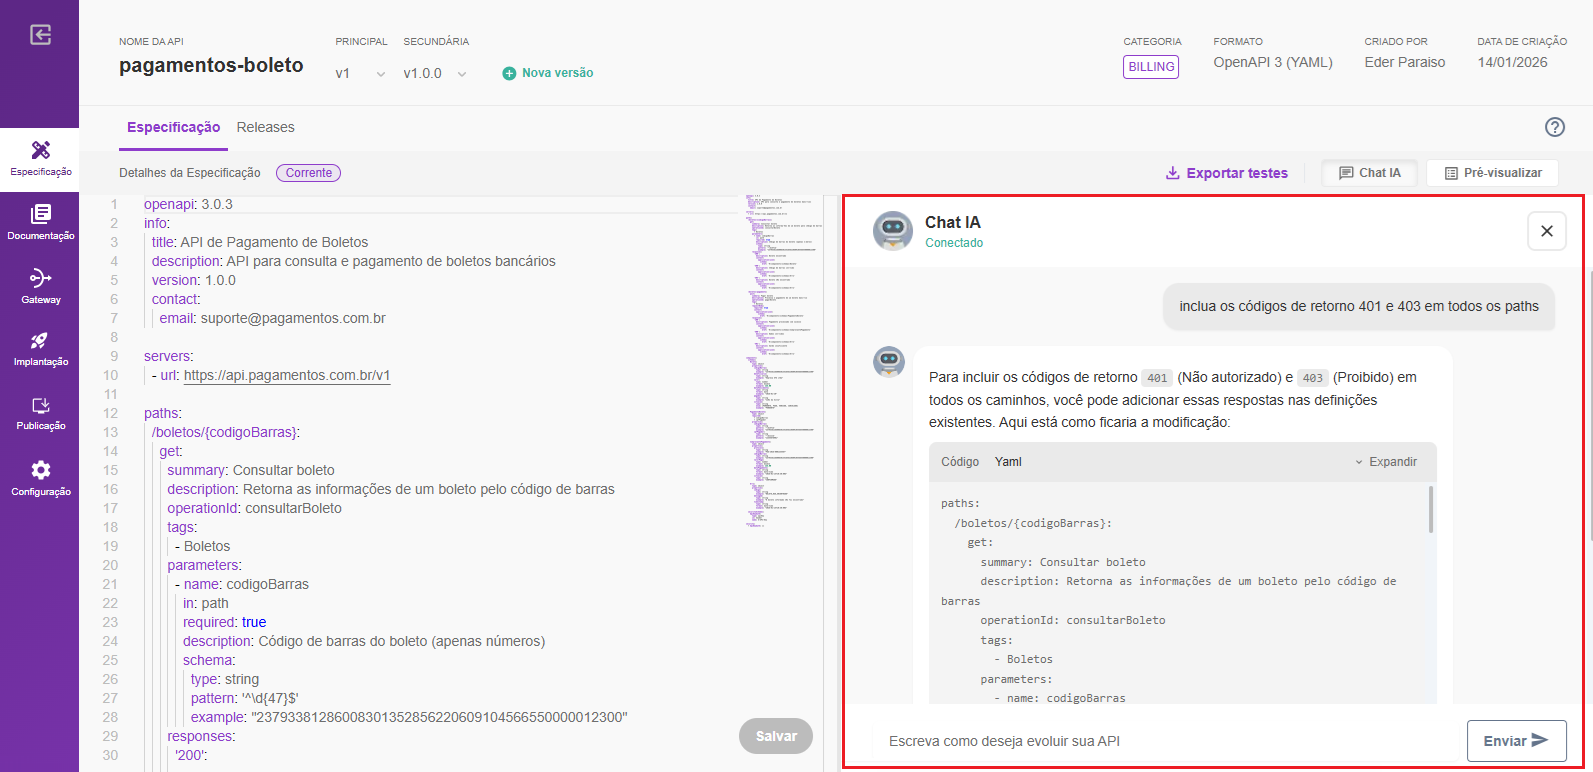Navigate to the Publicação section

pos(40,413)
